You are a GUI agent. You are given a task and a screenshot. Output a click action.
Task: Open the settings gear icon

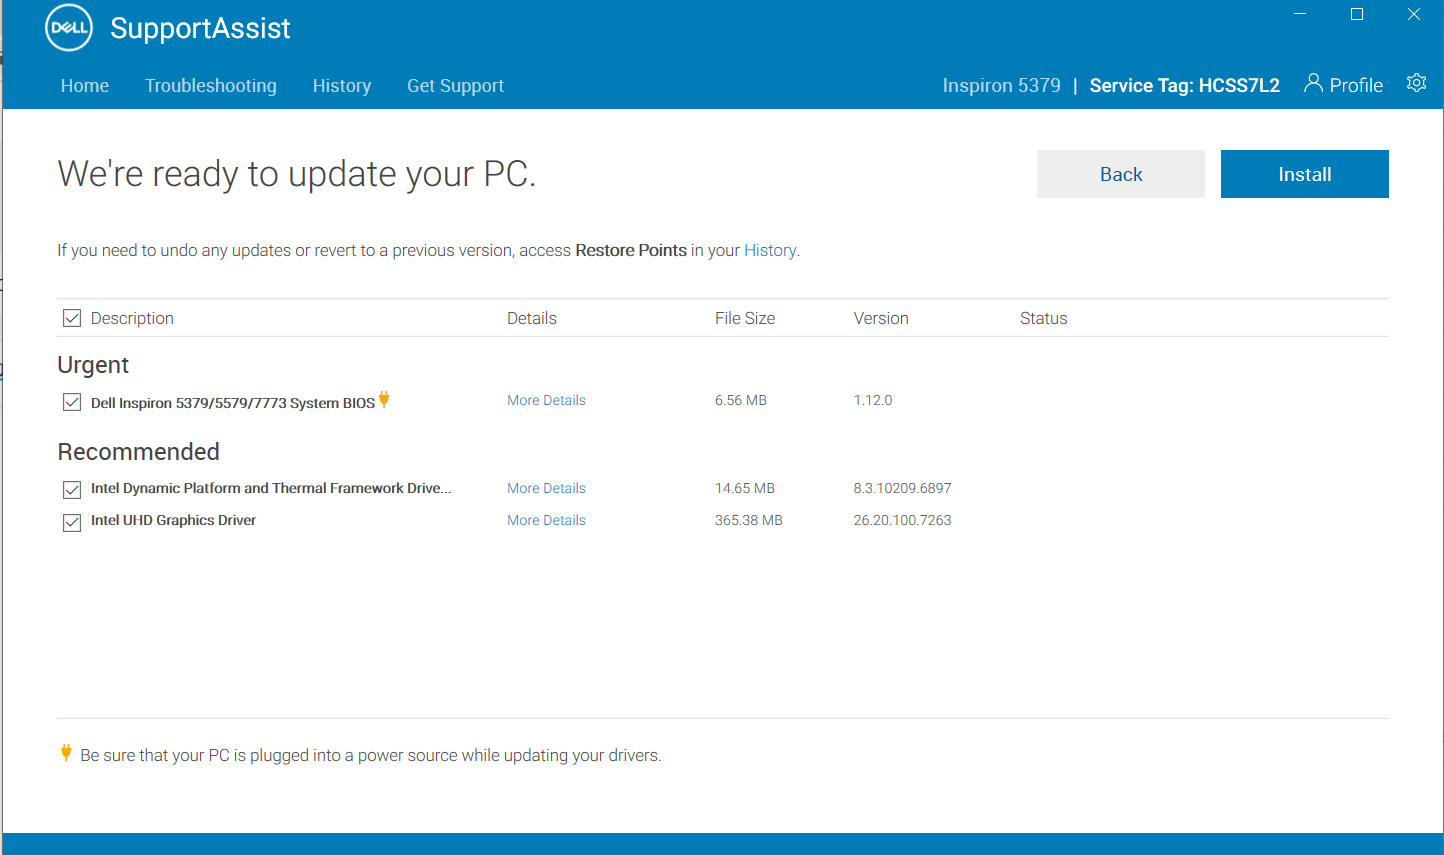1416,83
